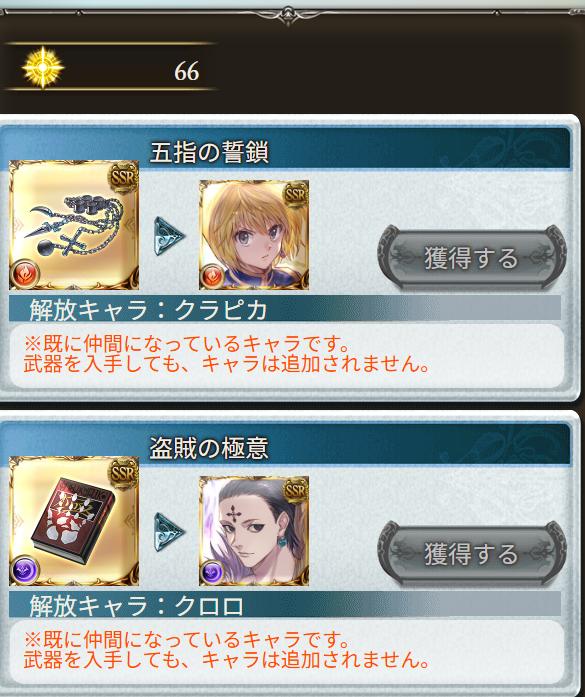Click the 66 currency count
The image size is (585, 697).
coord(187,71)
